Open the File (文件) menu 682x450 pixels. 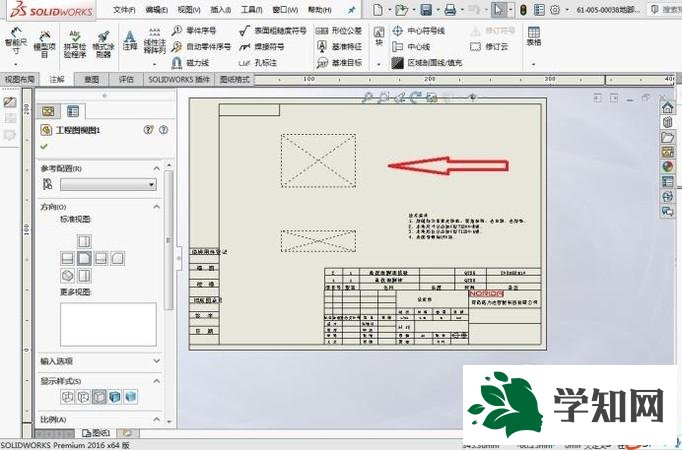(x=124, y=10)
